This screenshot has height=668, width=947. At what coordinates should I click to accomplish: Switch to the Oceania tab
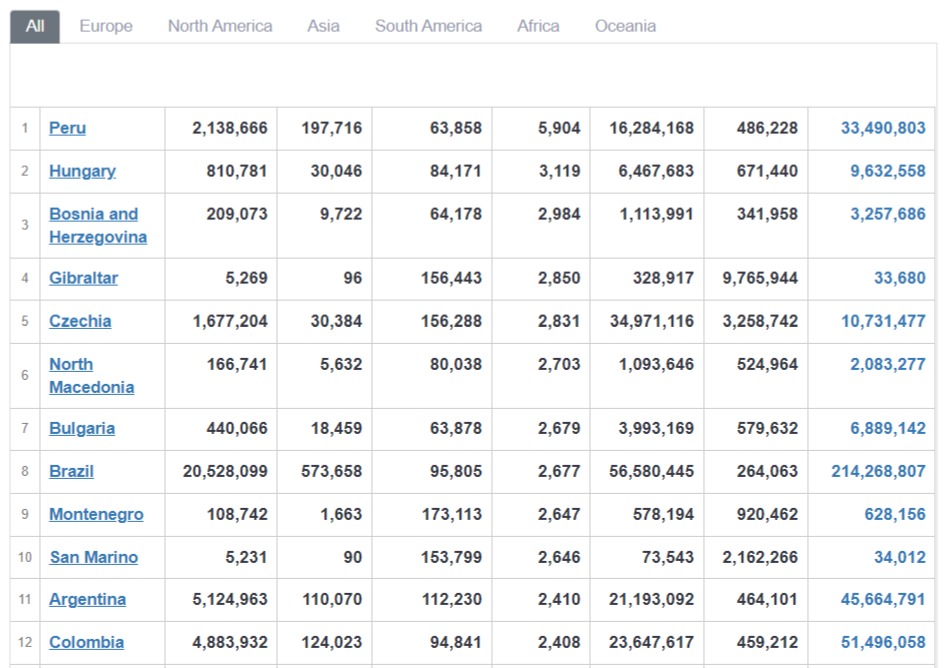point(625,27)
